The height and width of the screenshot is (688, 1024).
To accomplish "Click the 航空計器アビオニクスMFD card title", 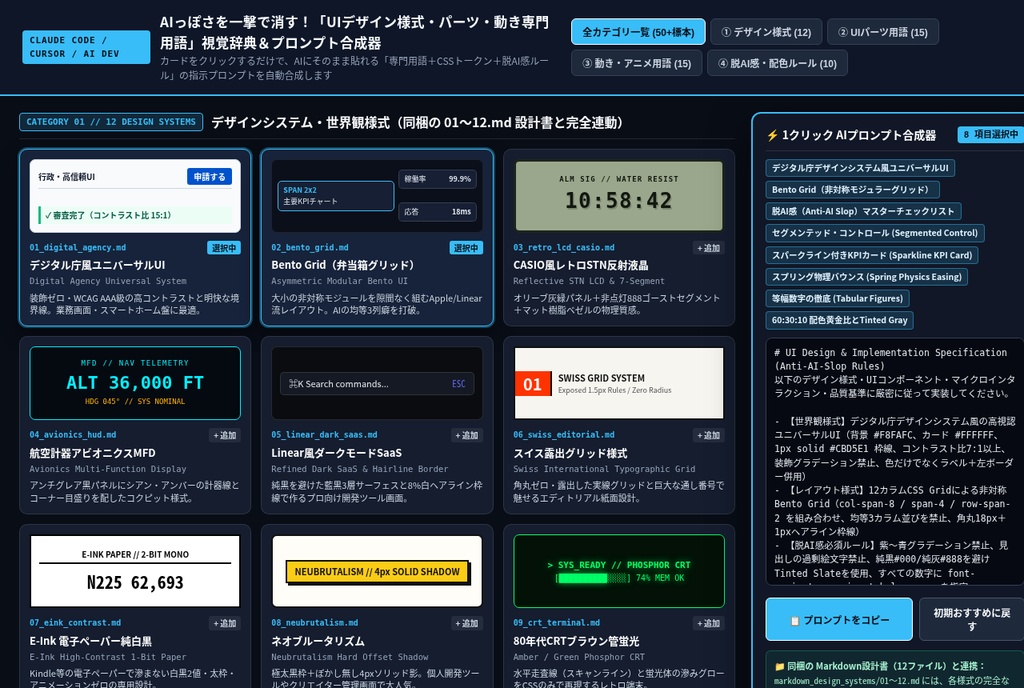I will click(92, 453).
